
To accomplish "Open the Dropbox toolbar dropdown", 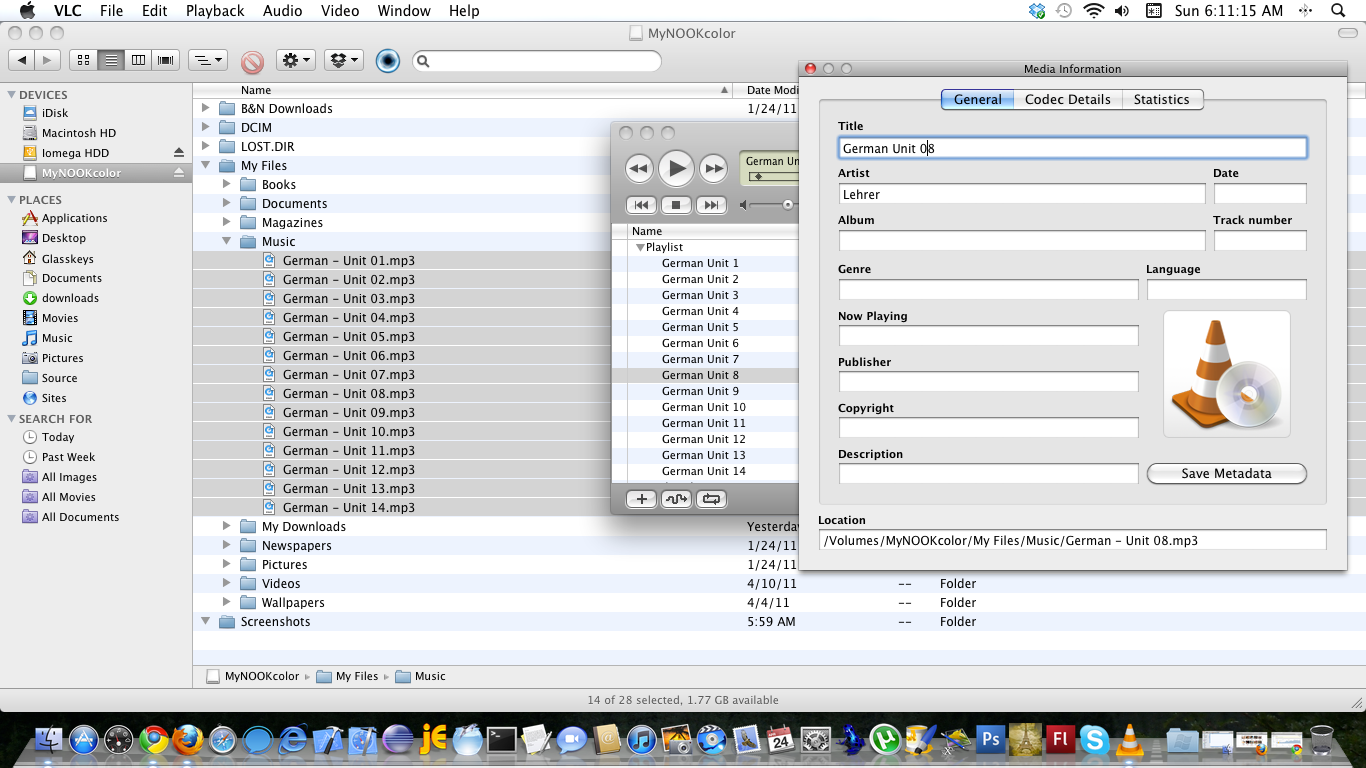I will coord(344,60).
